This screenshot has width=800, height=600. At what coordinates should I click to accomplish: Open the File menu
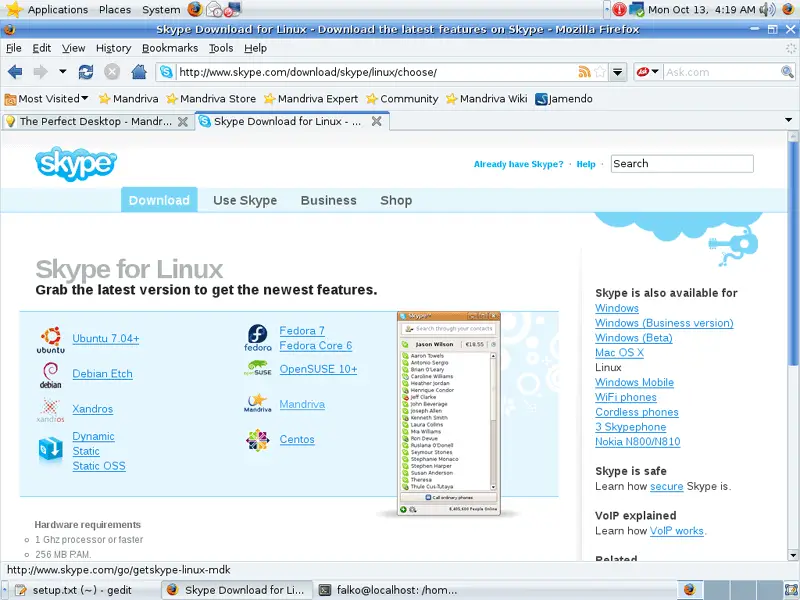(14, 48)
